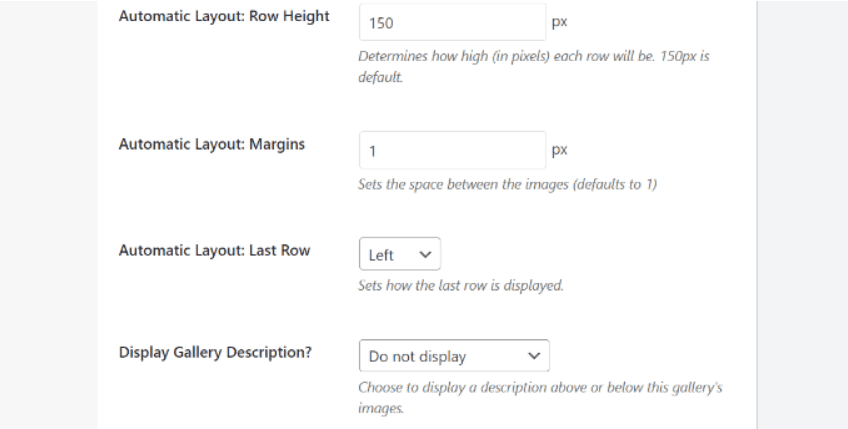
Task: Focus the Margins input field
Action: (x=452, y=150)
